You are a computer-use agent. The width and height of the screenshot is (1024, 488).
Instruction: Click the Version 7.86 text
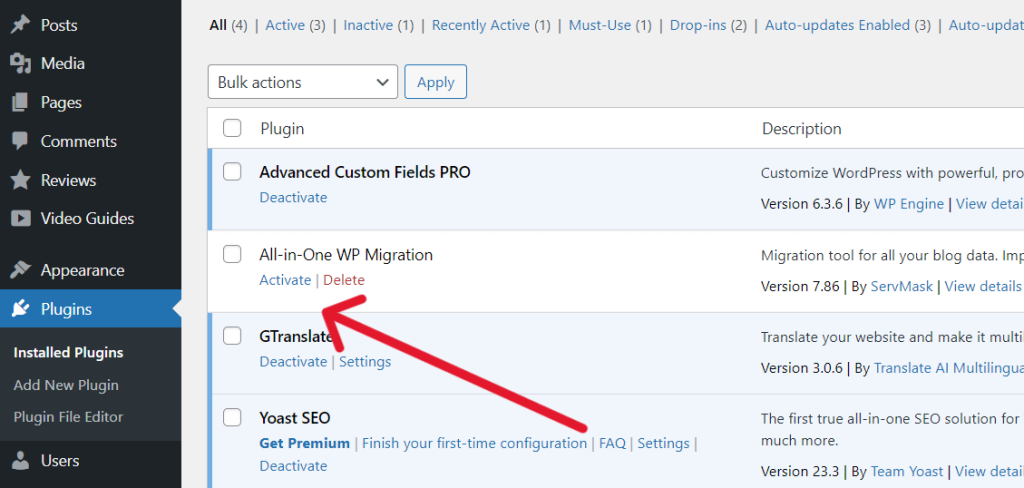(x=800, y=285)
